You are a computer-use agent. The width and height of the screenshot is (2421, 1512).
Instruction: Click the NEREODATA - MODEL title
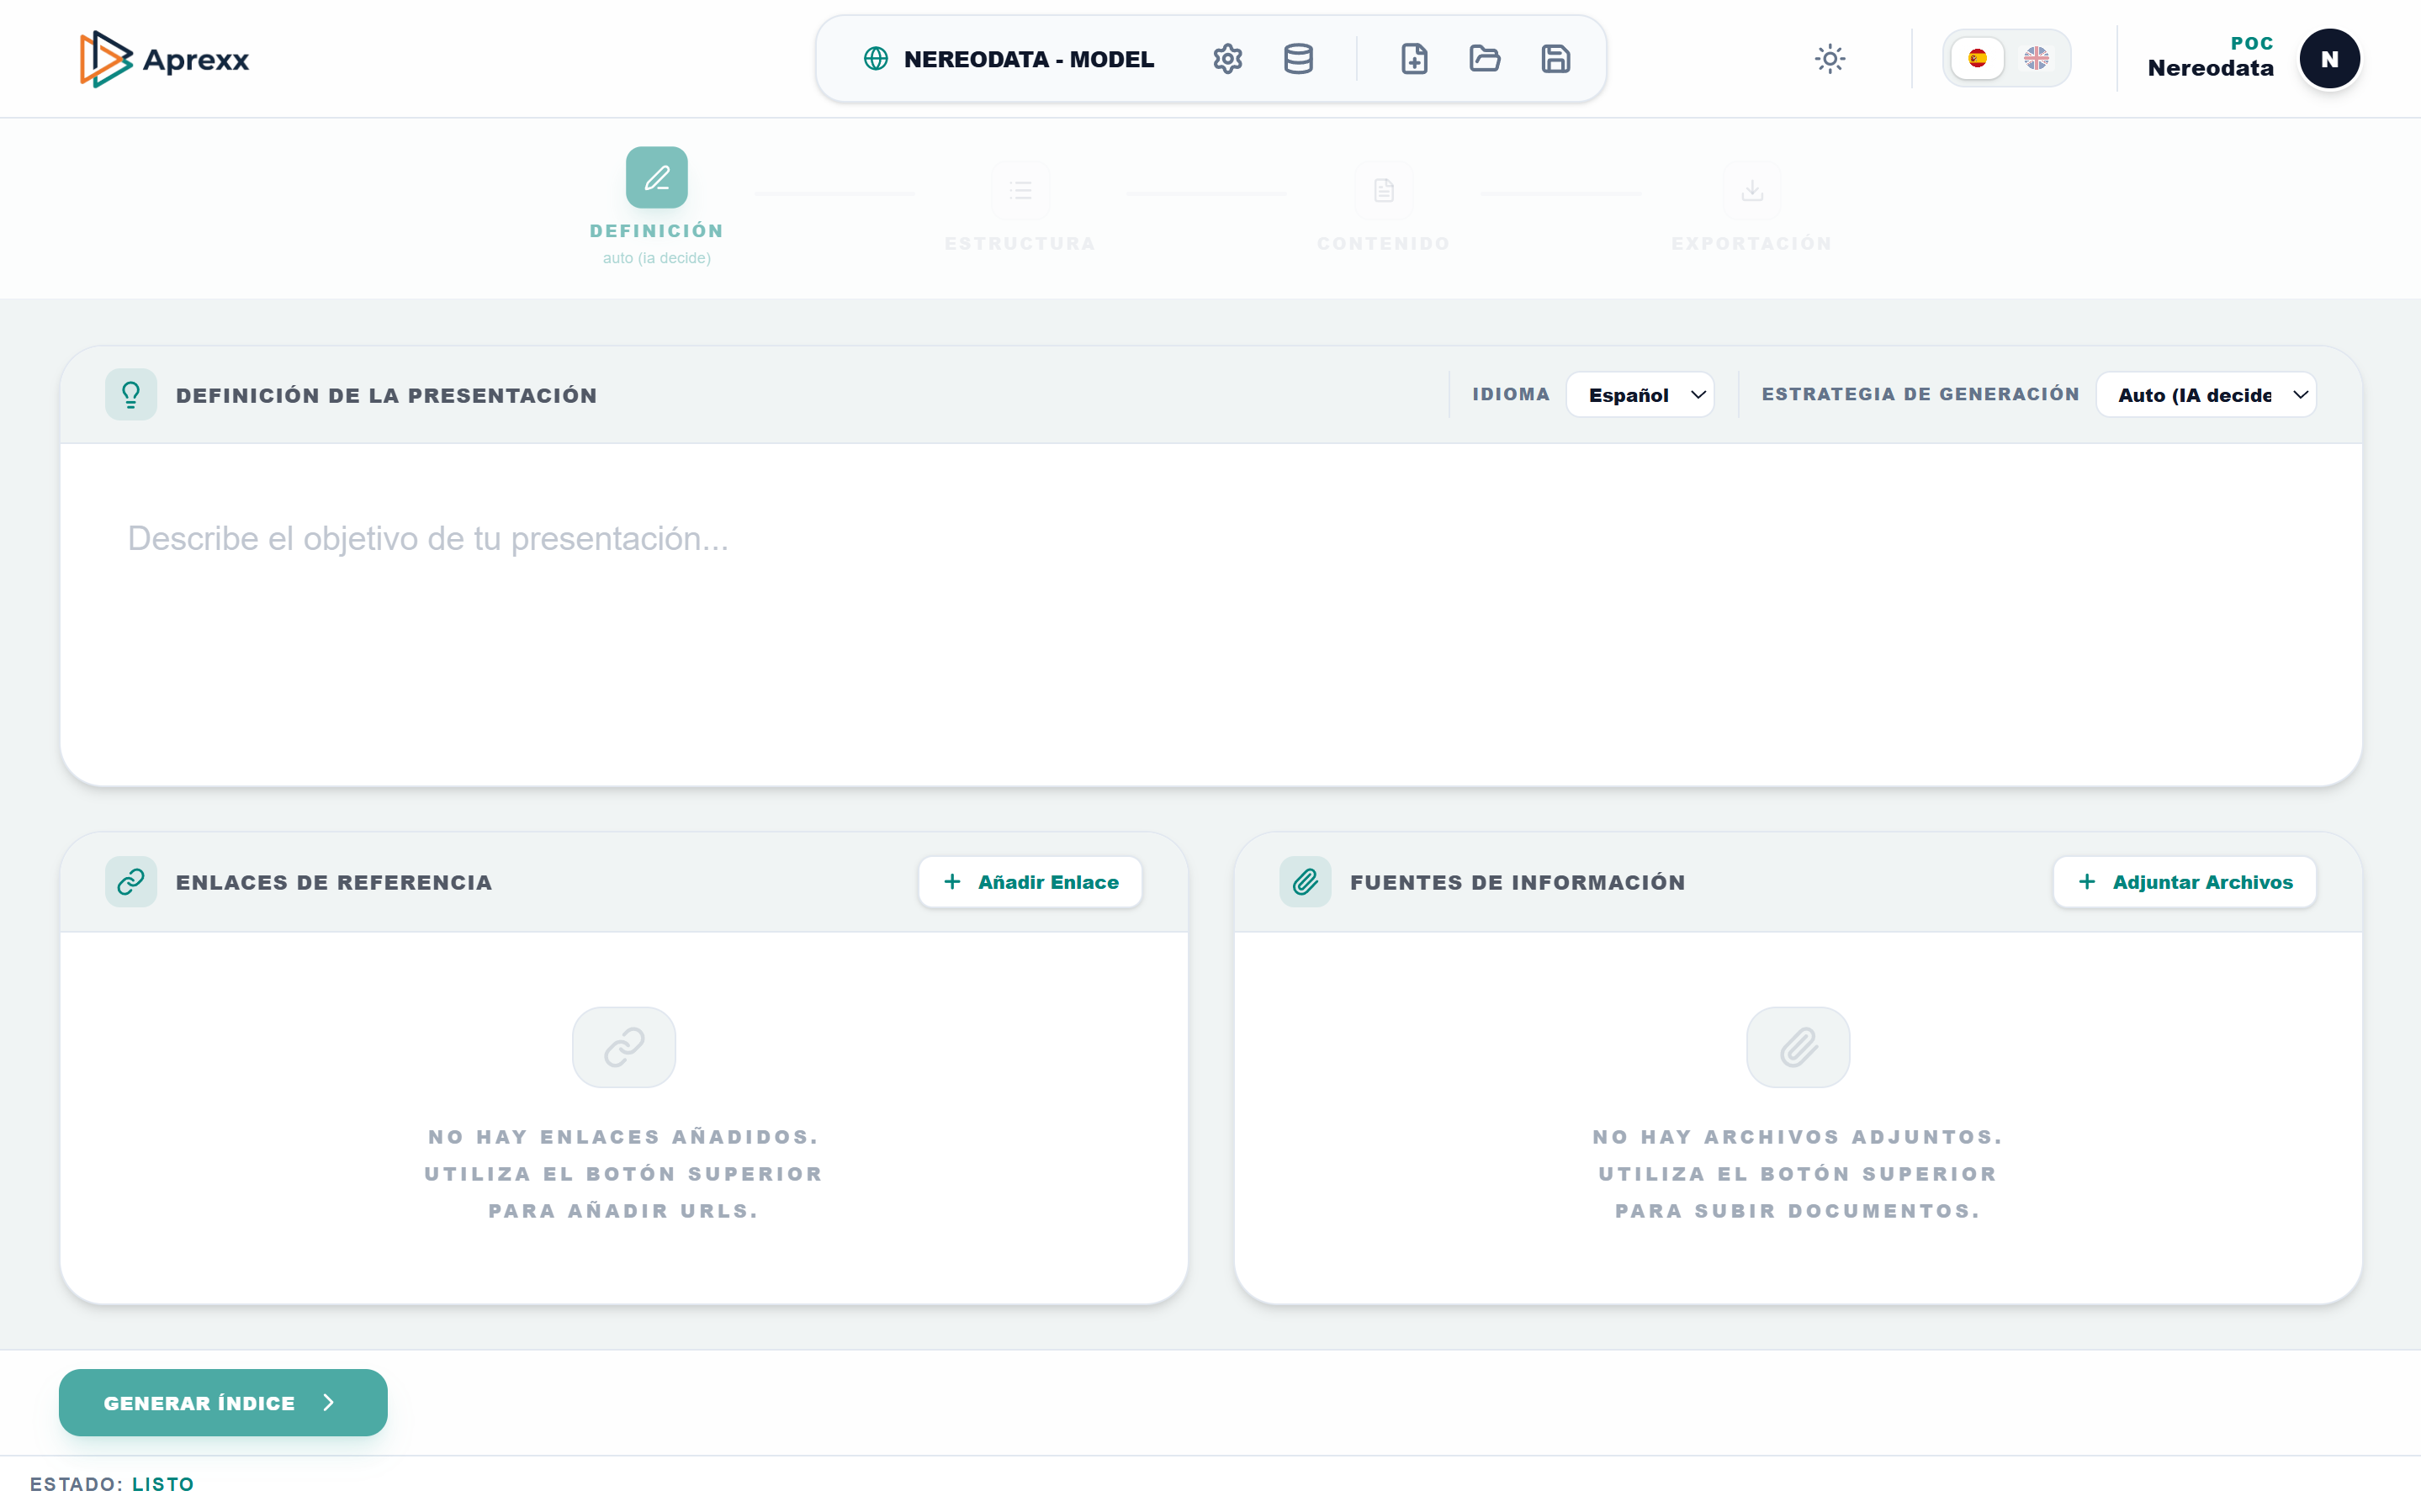(x=1029, y=59)
